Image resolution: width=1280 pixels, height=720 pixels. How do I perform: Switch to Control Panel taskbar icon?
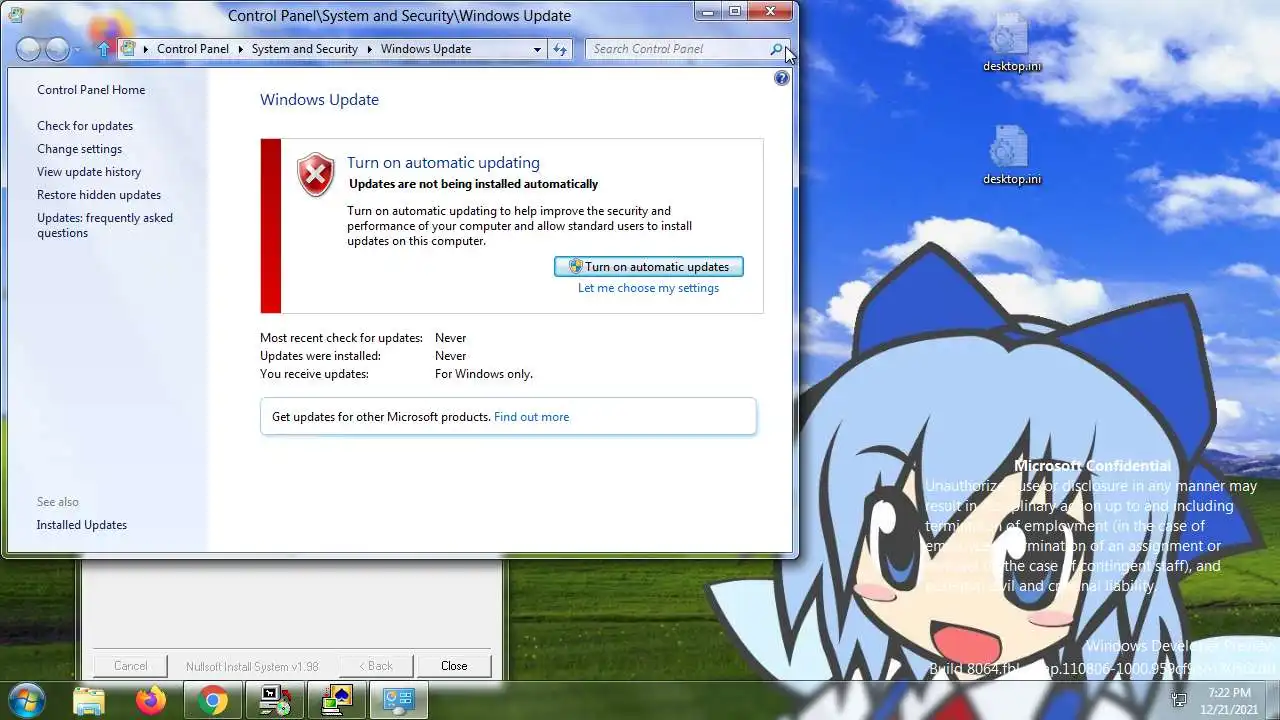pyautogui.click(x=398, y=700)
